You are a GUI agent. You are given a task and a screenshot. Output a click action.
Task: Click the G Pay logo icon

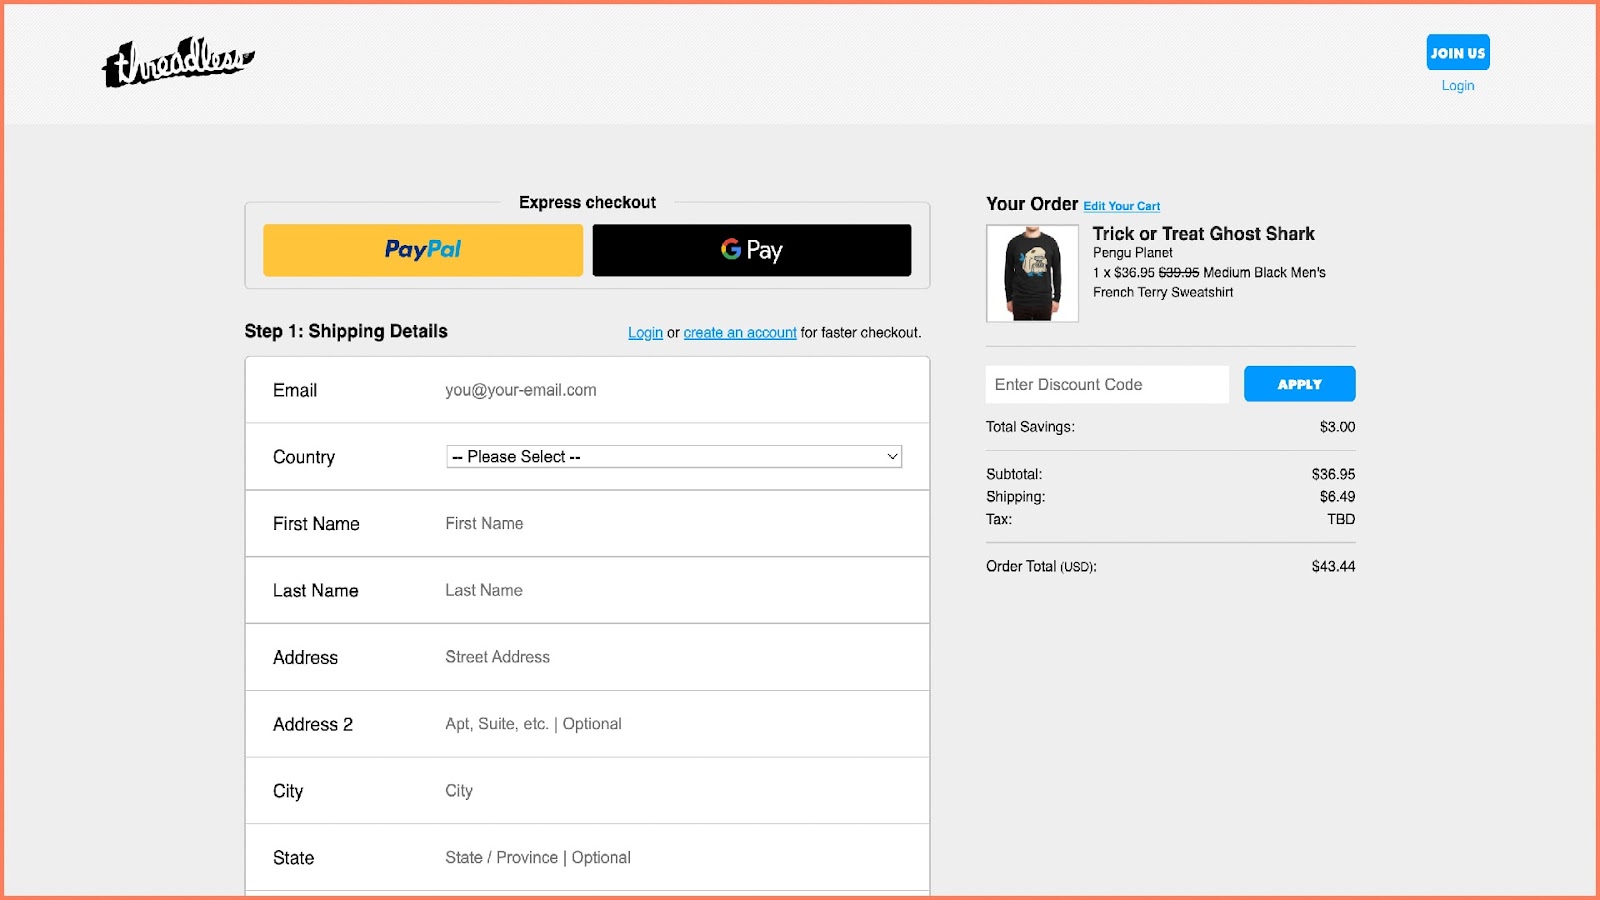[x=729, y=250]
